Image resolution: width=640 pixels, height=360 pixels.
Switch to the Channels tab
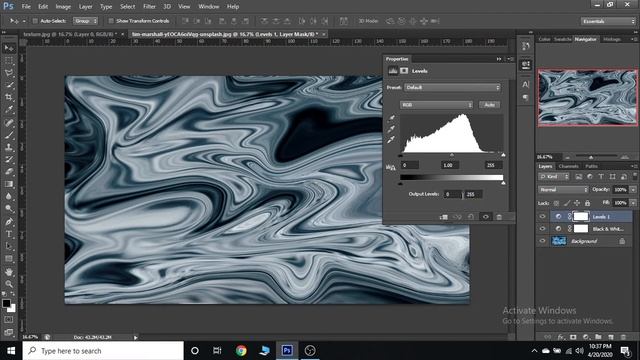pos(568,167)
